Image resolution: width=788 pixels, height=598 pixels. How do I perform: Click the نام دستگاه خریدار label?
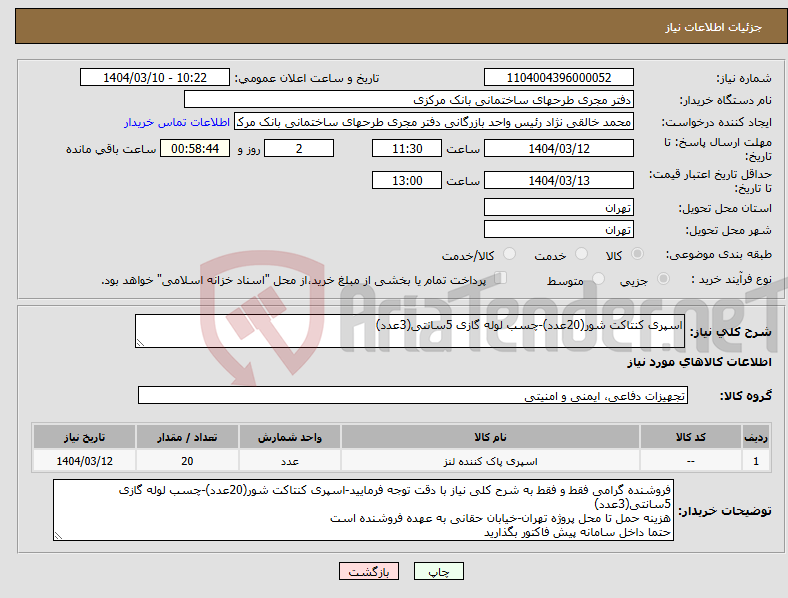coord(726,101)
